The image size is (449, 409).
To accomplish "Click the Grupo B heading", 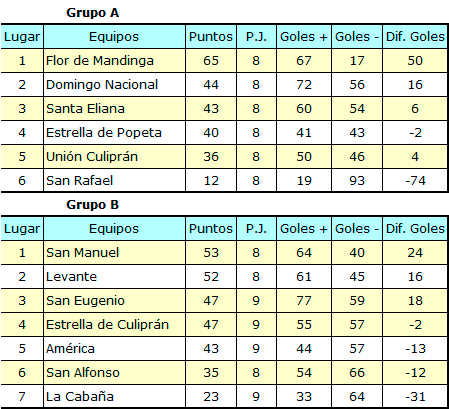I will pyautogui.click(x=93, y=205).
